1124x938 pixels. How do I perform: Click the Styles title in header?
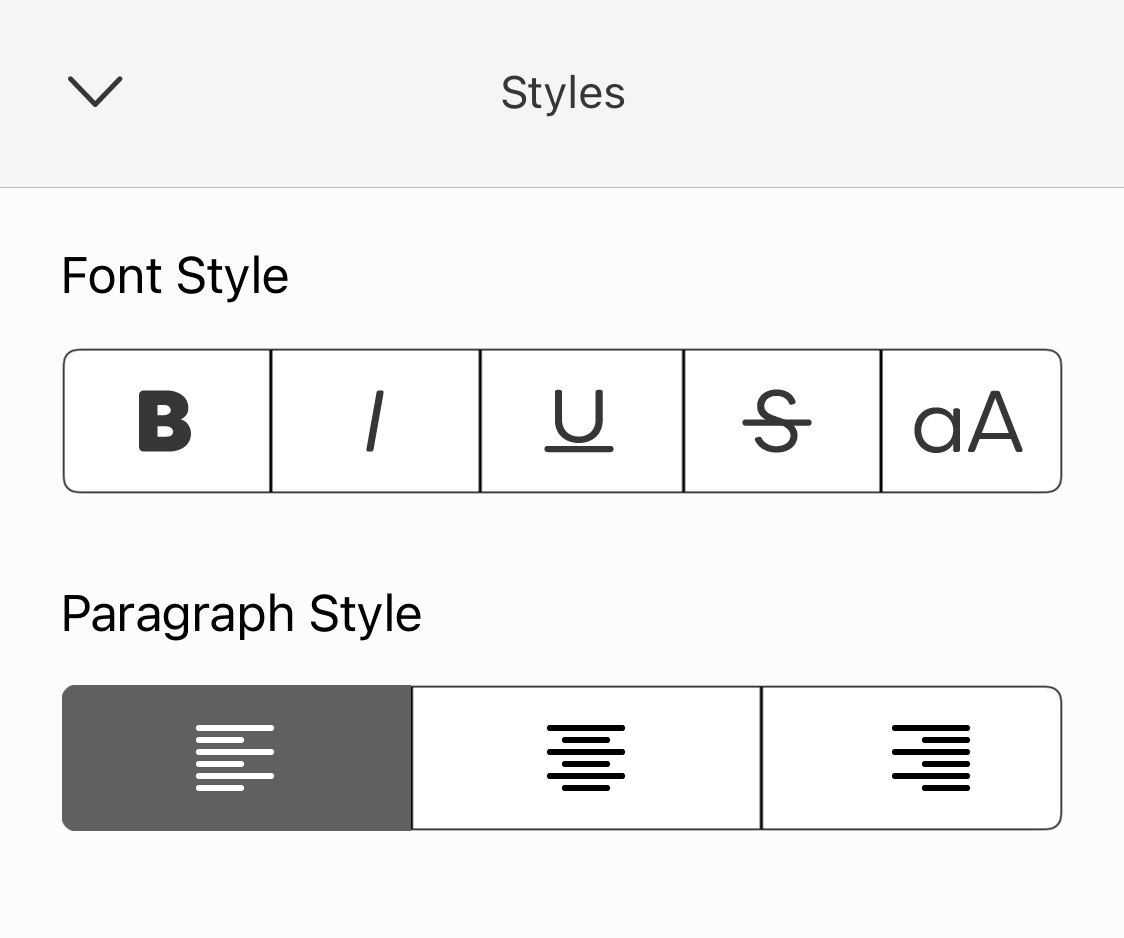tap(563, 93)
